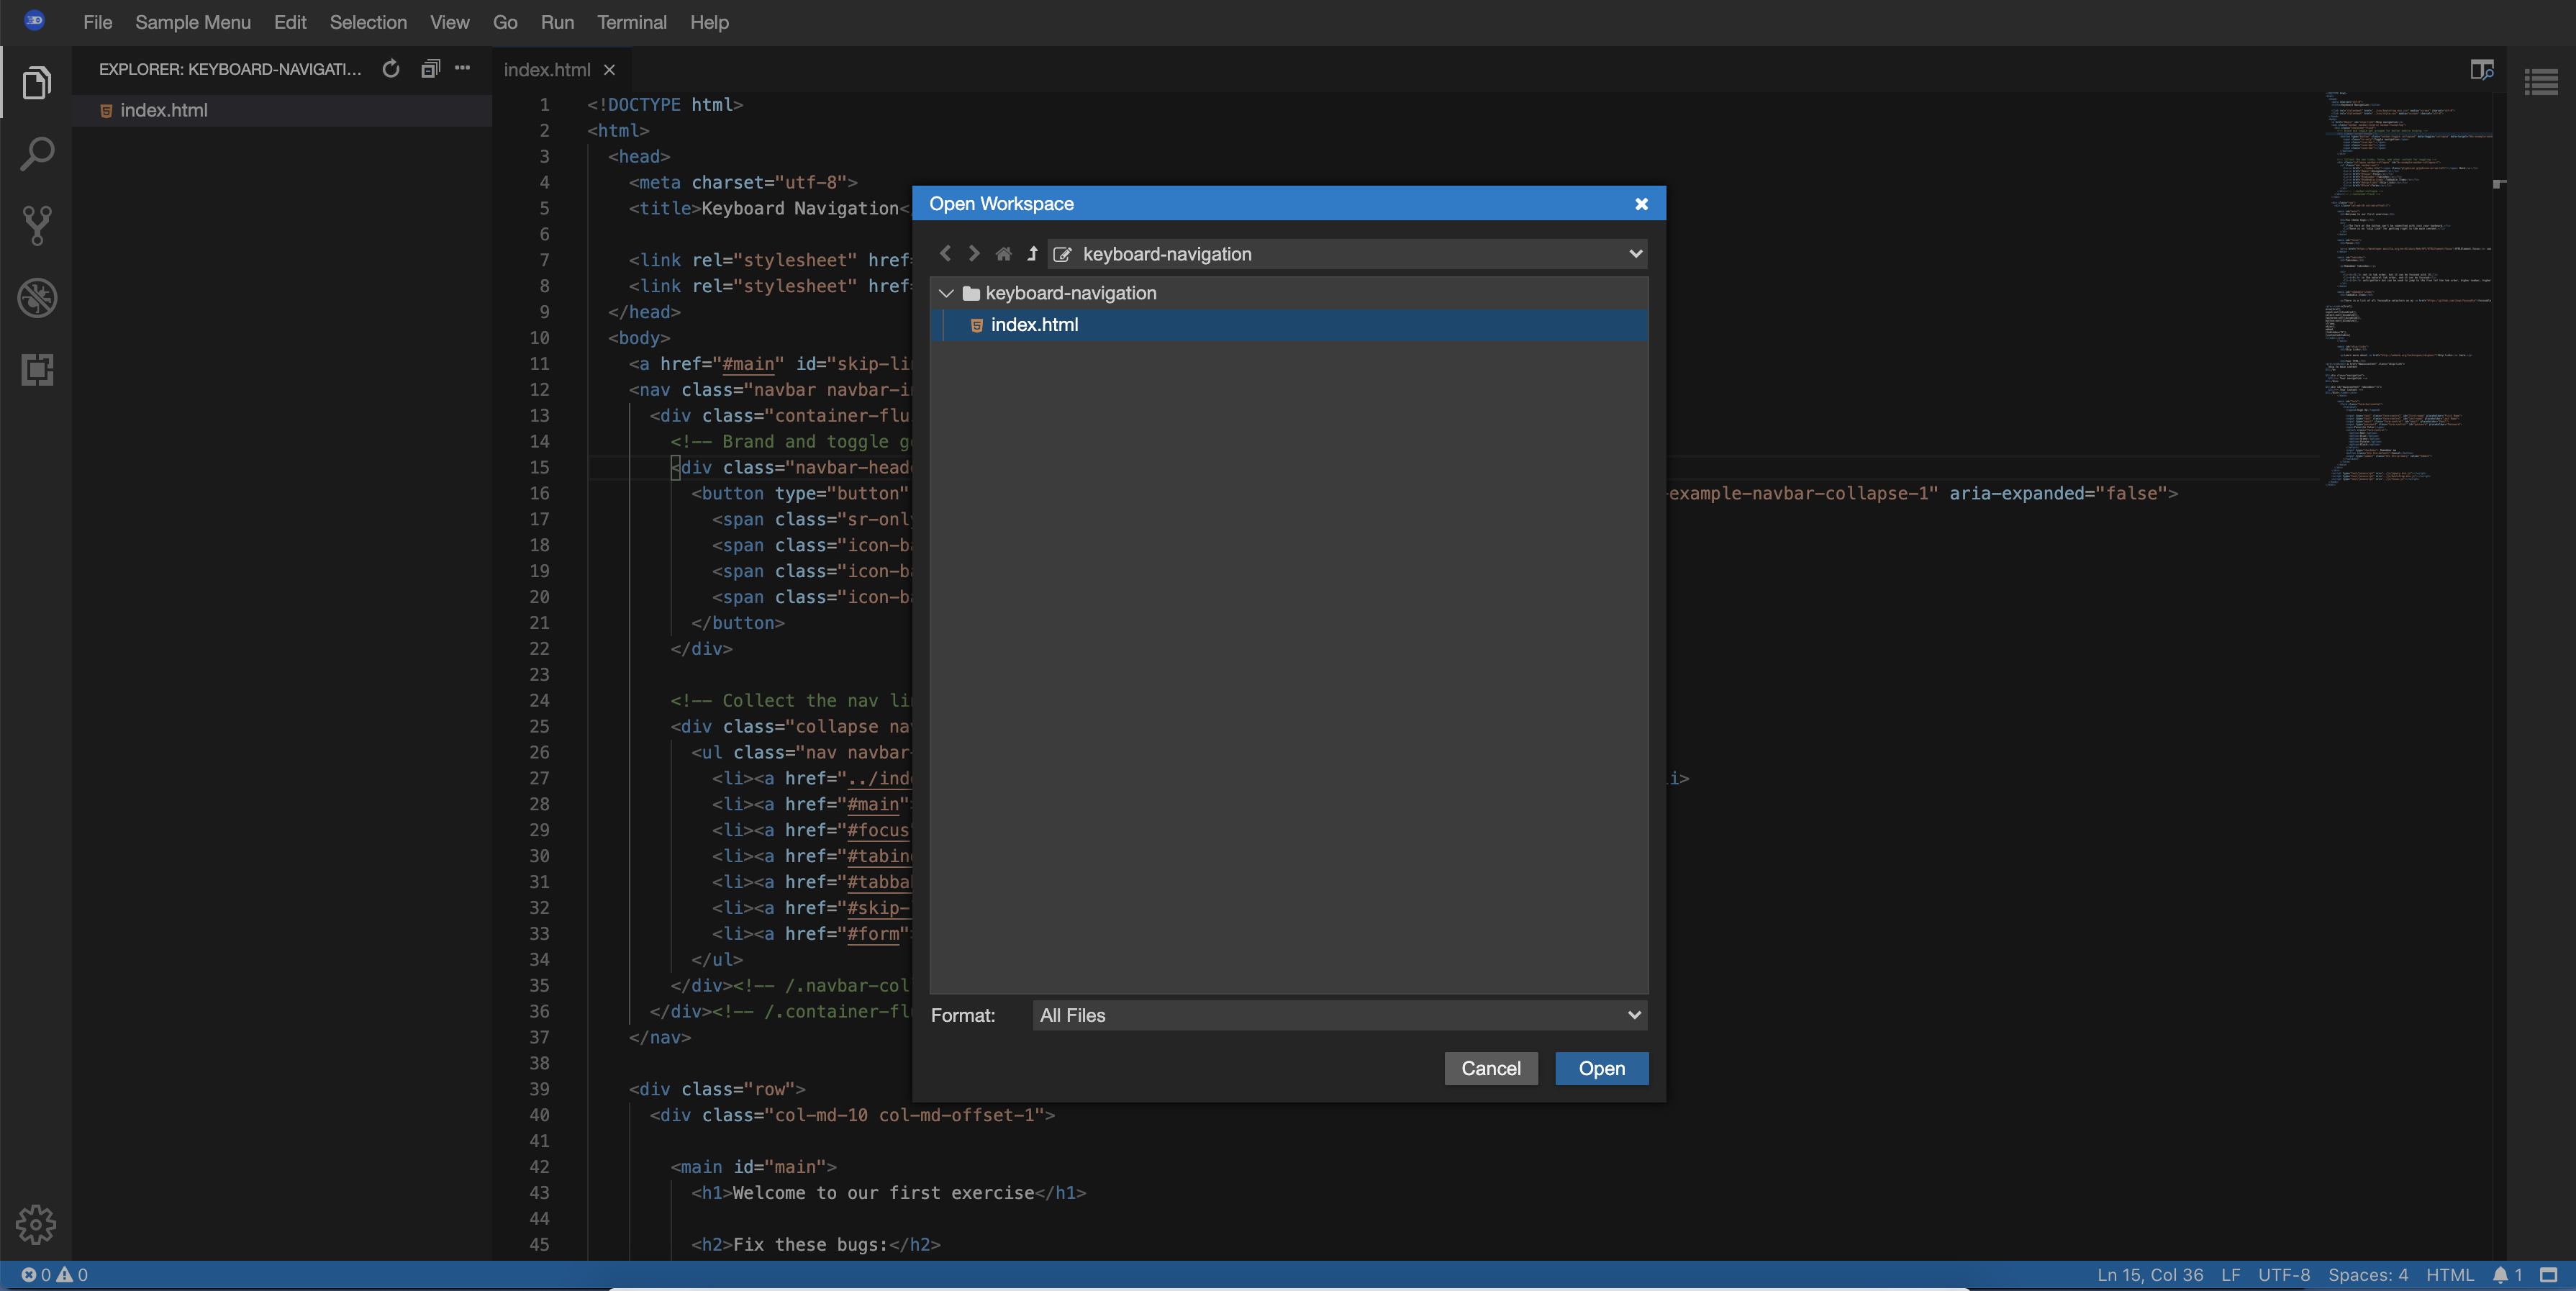
Task: Collapse all folders in the Explorer
Action: 430,69
